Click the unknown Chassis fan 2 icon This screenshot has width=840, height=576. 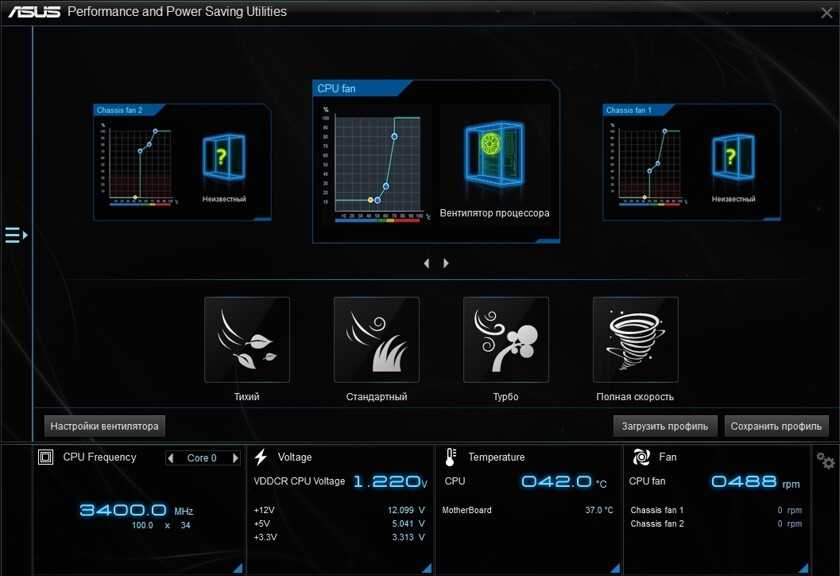[223, 158]
